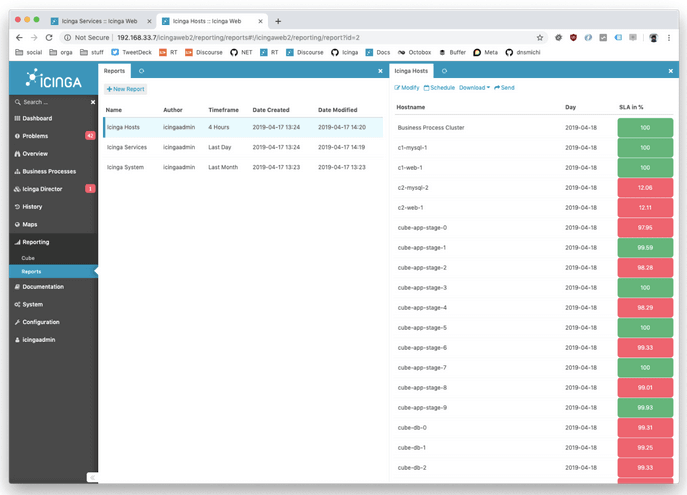
Task: Select Cube under Reporting
Action: [53, 258]
